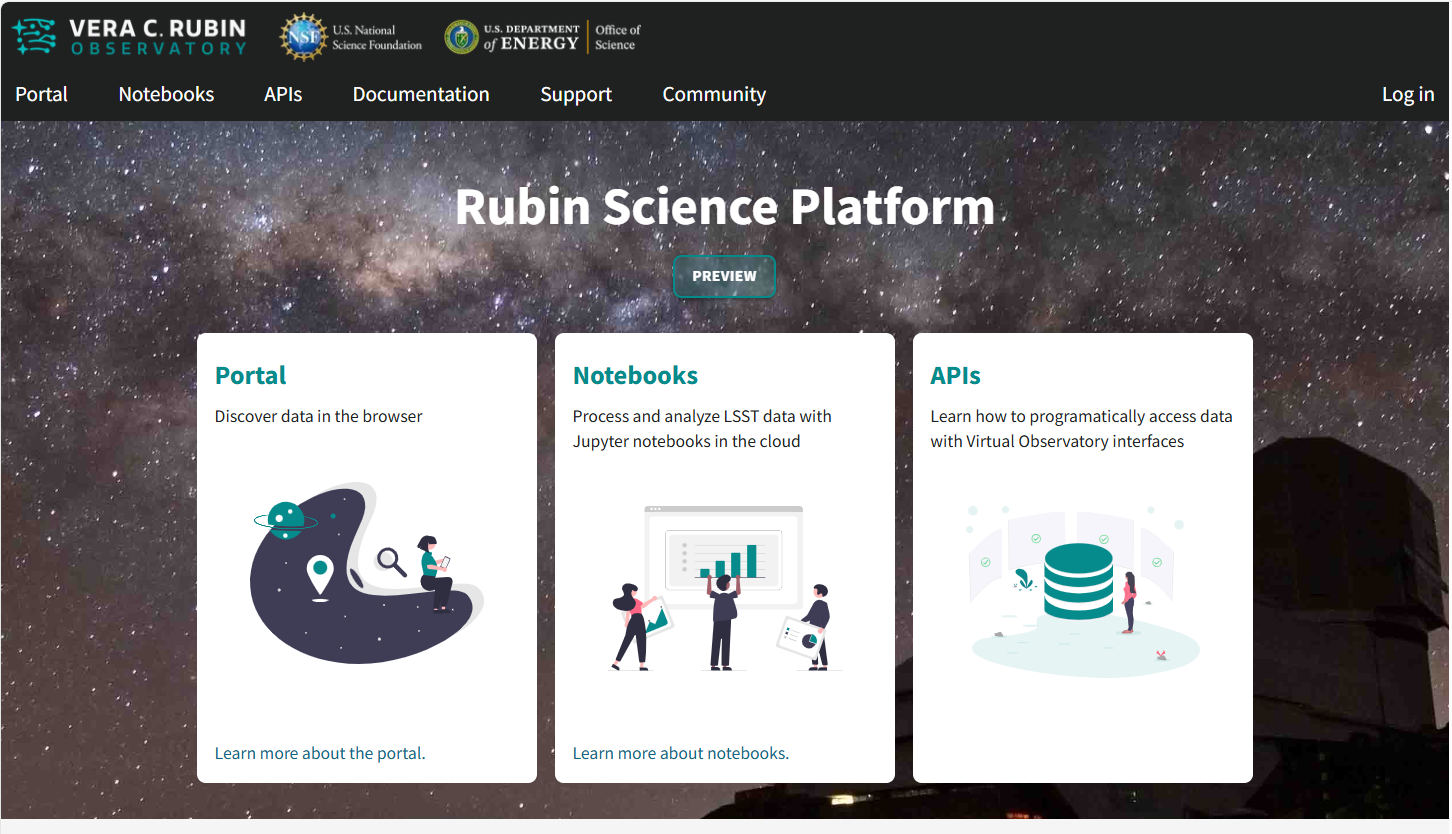1452x834 pixels.
Task: Click the Rubin constellation logo mark
Action: pos(34,34)
